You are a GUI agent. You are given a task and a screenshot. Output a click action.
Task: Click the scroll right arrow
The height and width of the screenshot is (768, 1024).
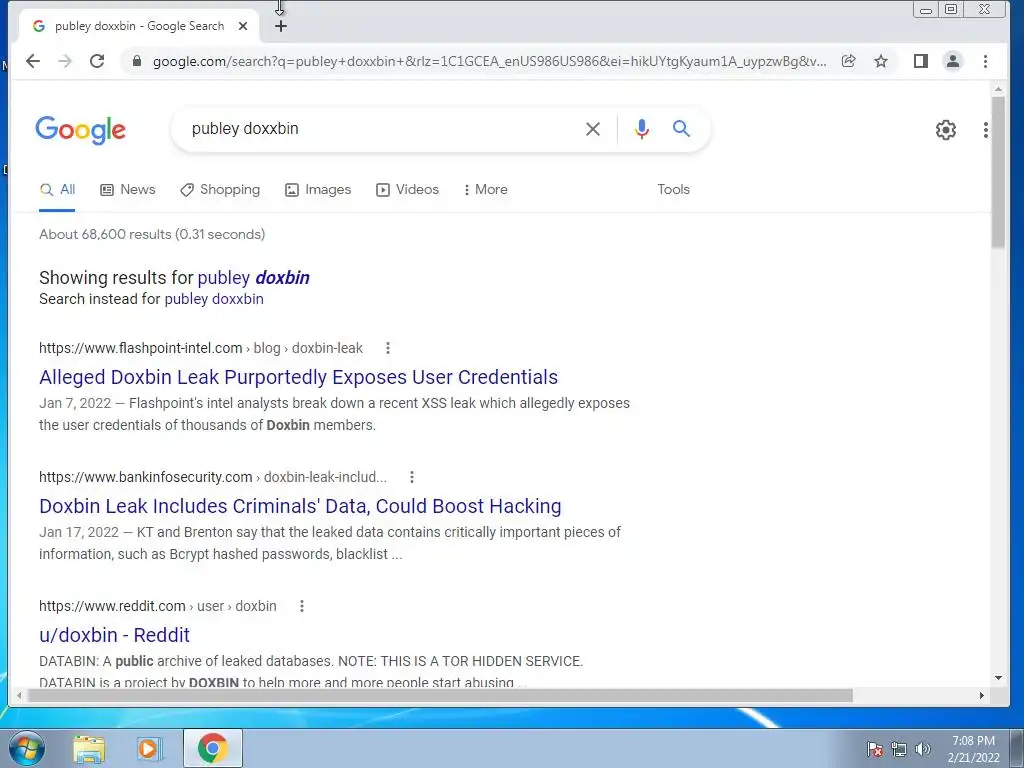click(x=982, y=696)
